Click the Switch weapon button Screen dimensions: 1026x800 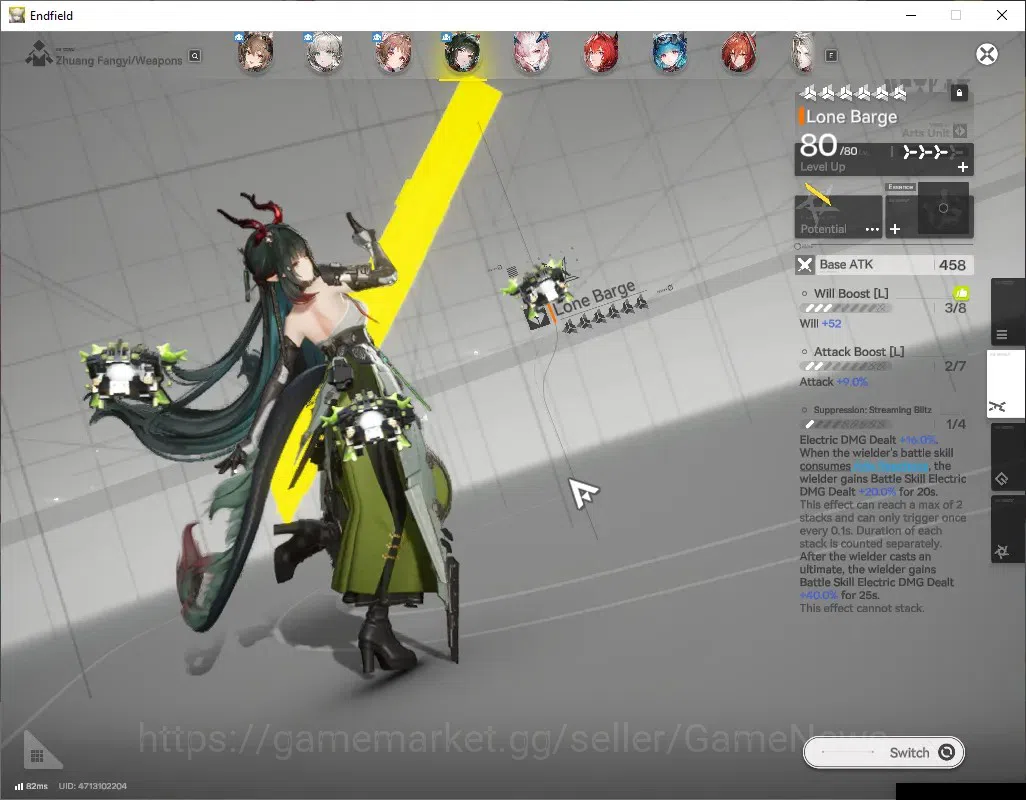[x=883, y=752]
